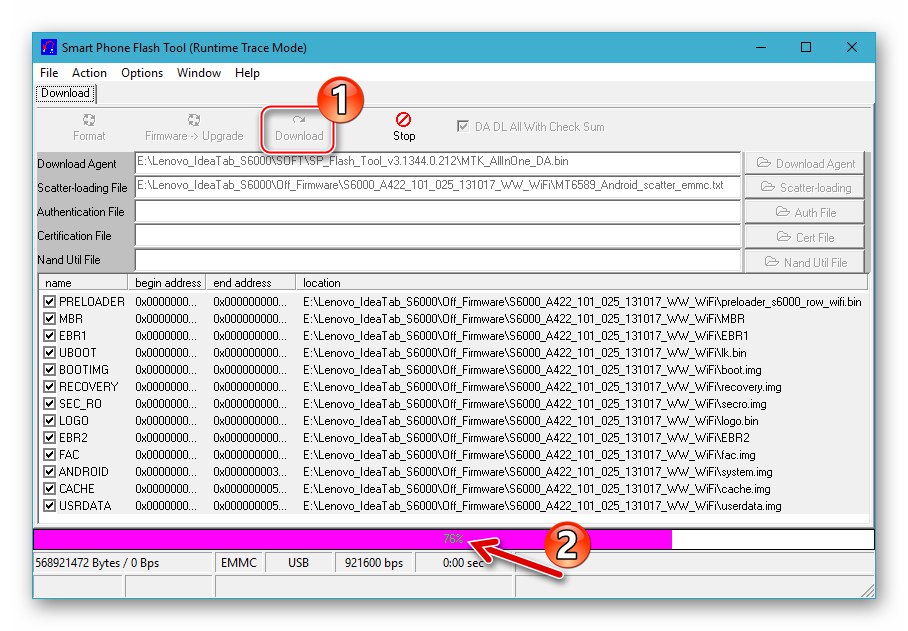Uncheck the ANDROID partition checkbox
This screenshot has height=631, width=908.
coord(50,472)
